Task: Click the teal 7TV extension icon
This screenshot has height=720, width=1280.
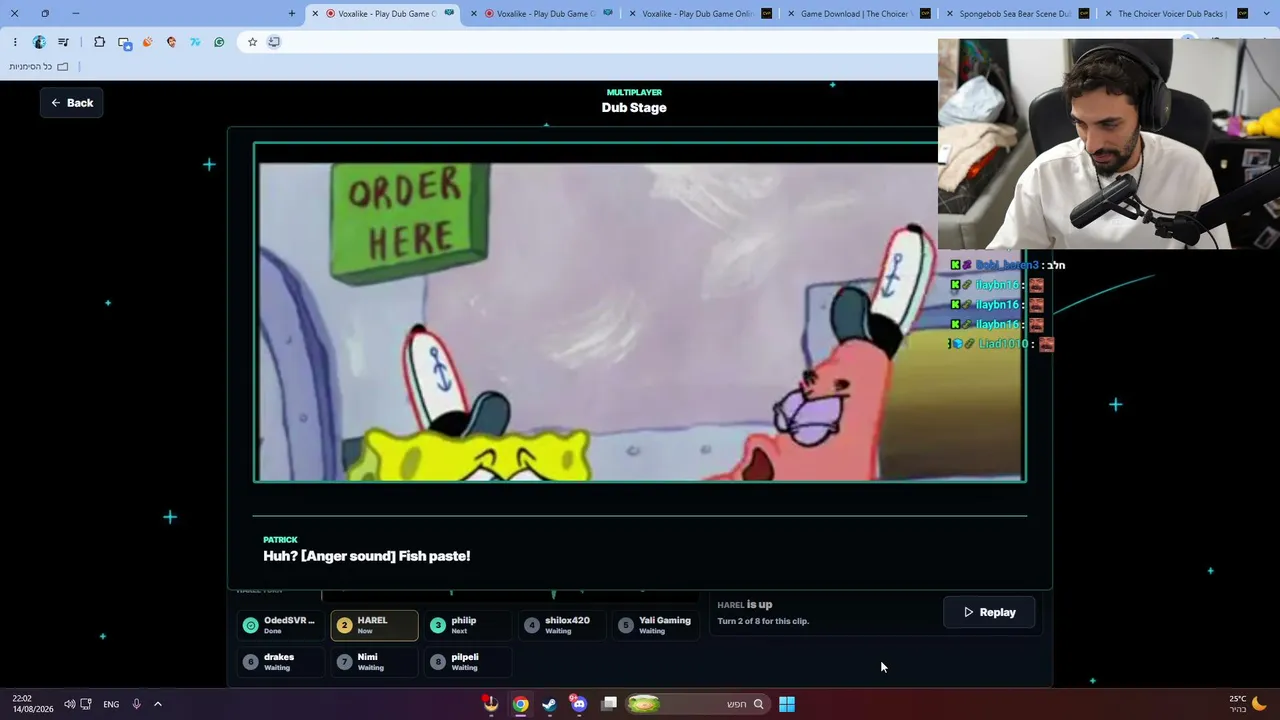Action: click(x=195, y=42)
